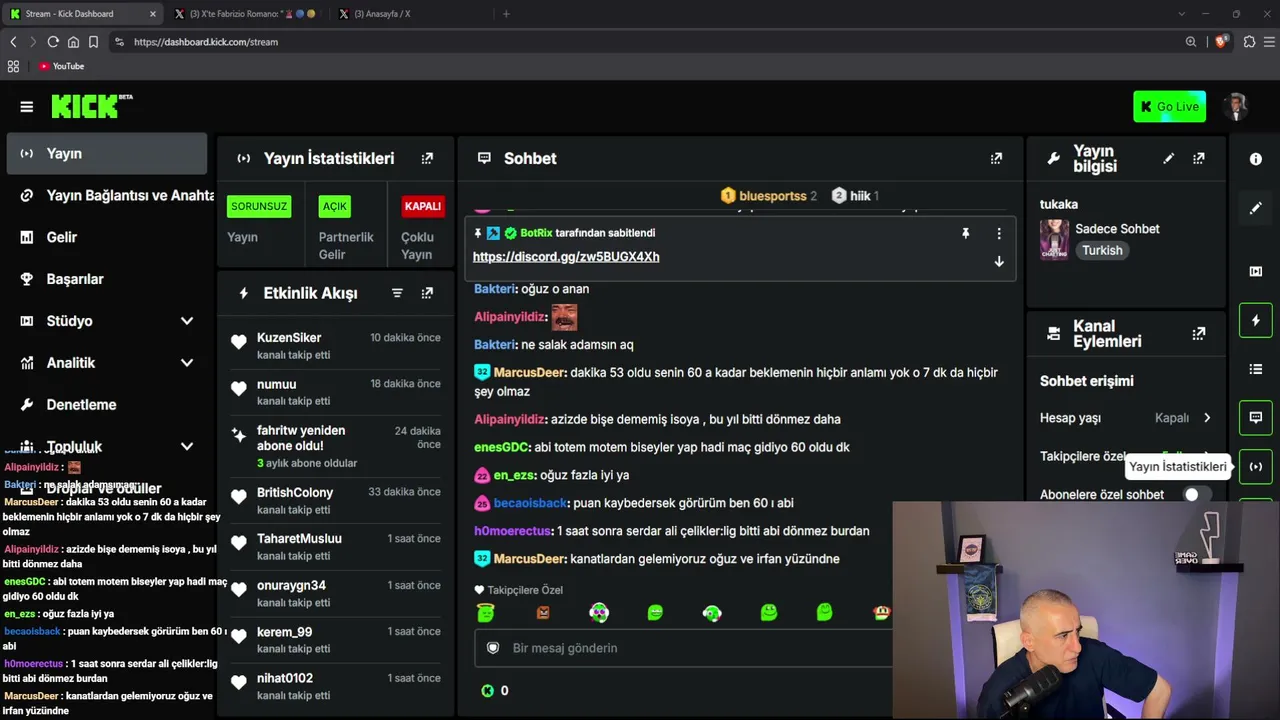Viewport: 1280px width, 720px height.
Task: Go to Başarılar in the sidebar
Action: pyautogui.click(x=107, y=279)
